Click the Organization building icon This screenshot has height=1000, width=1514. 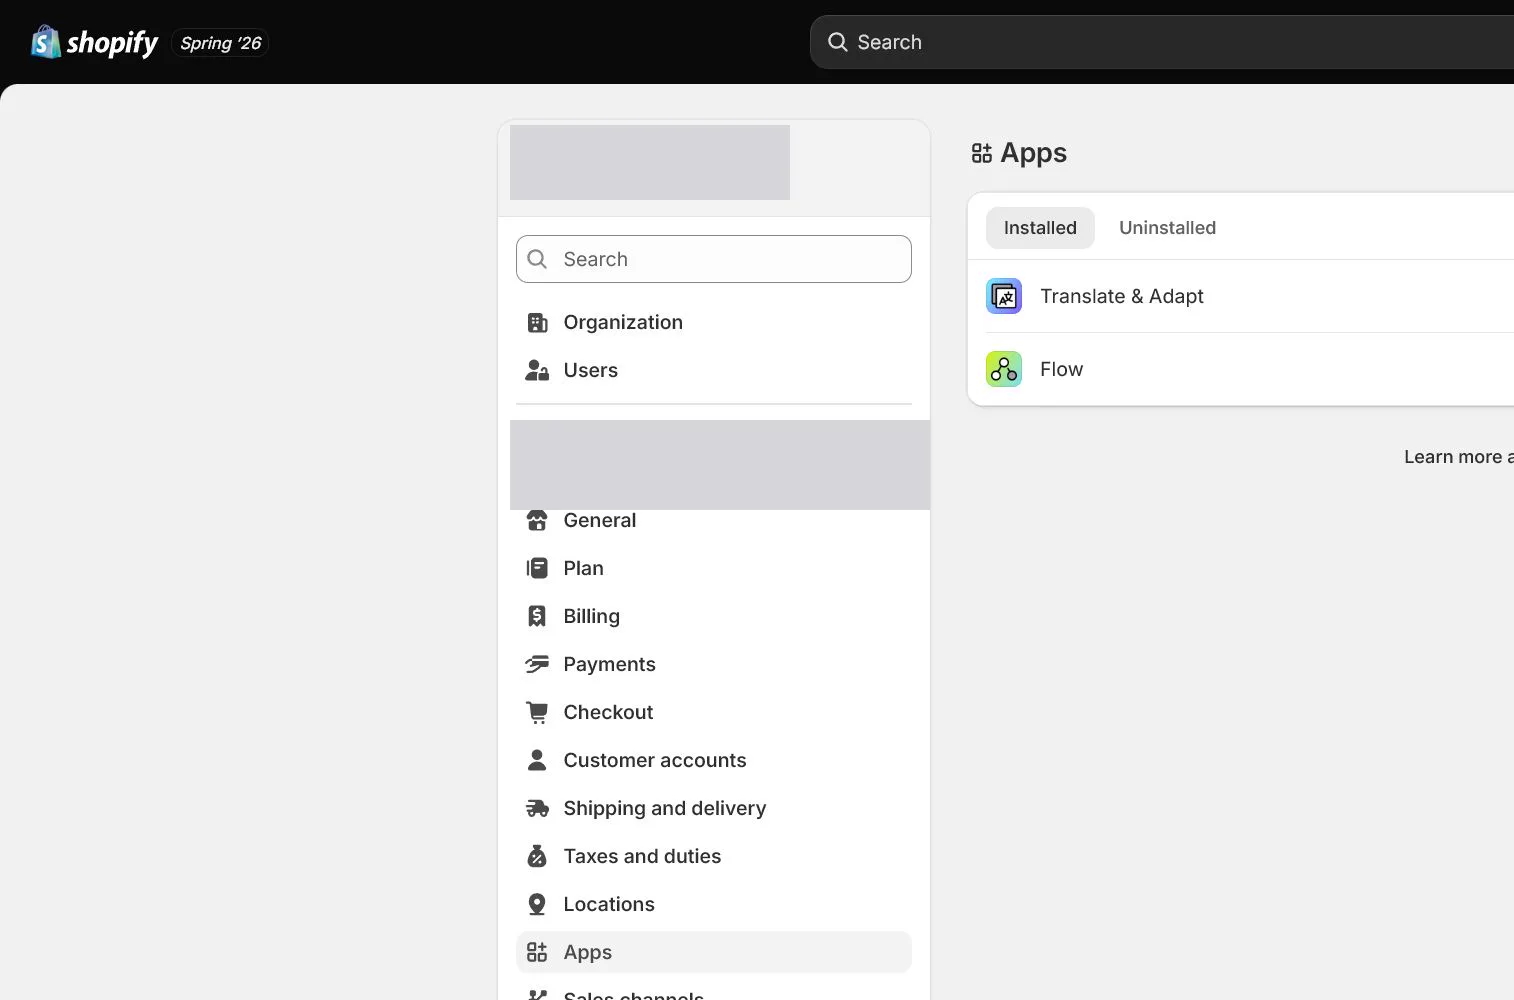pos(537,322)
